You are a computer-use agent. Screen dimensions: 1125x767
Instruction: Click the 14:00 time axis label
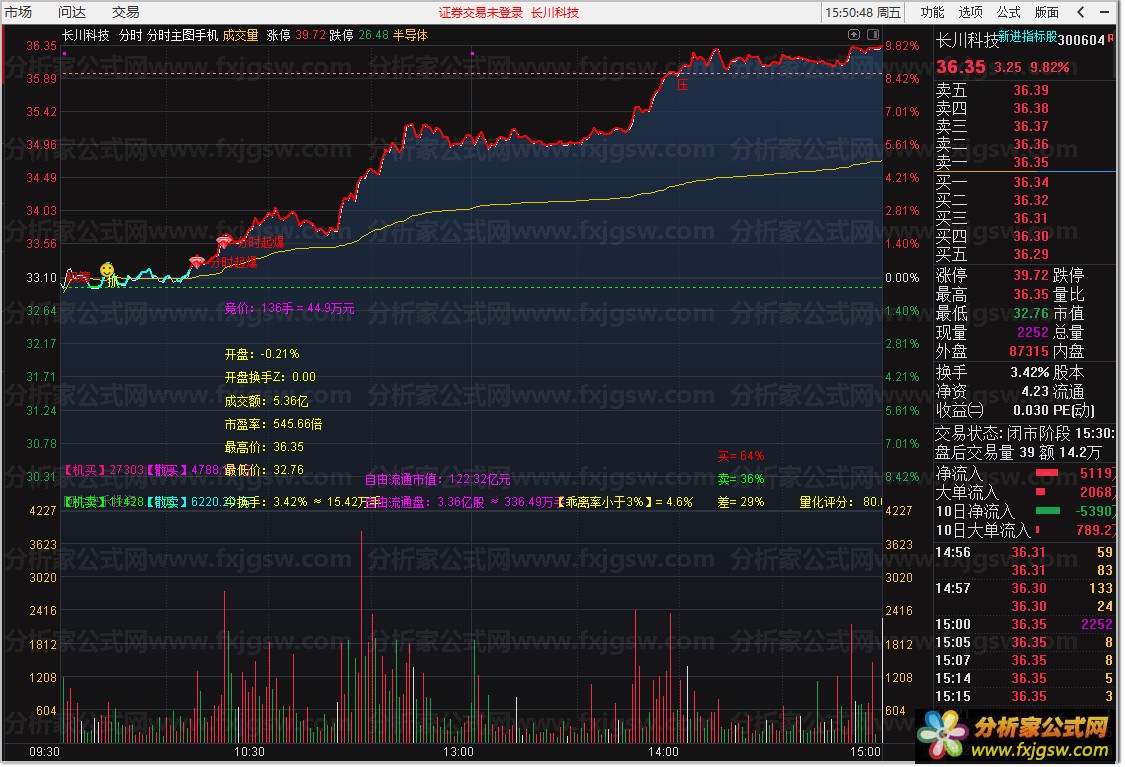click(x=663, y=752)
